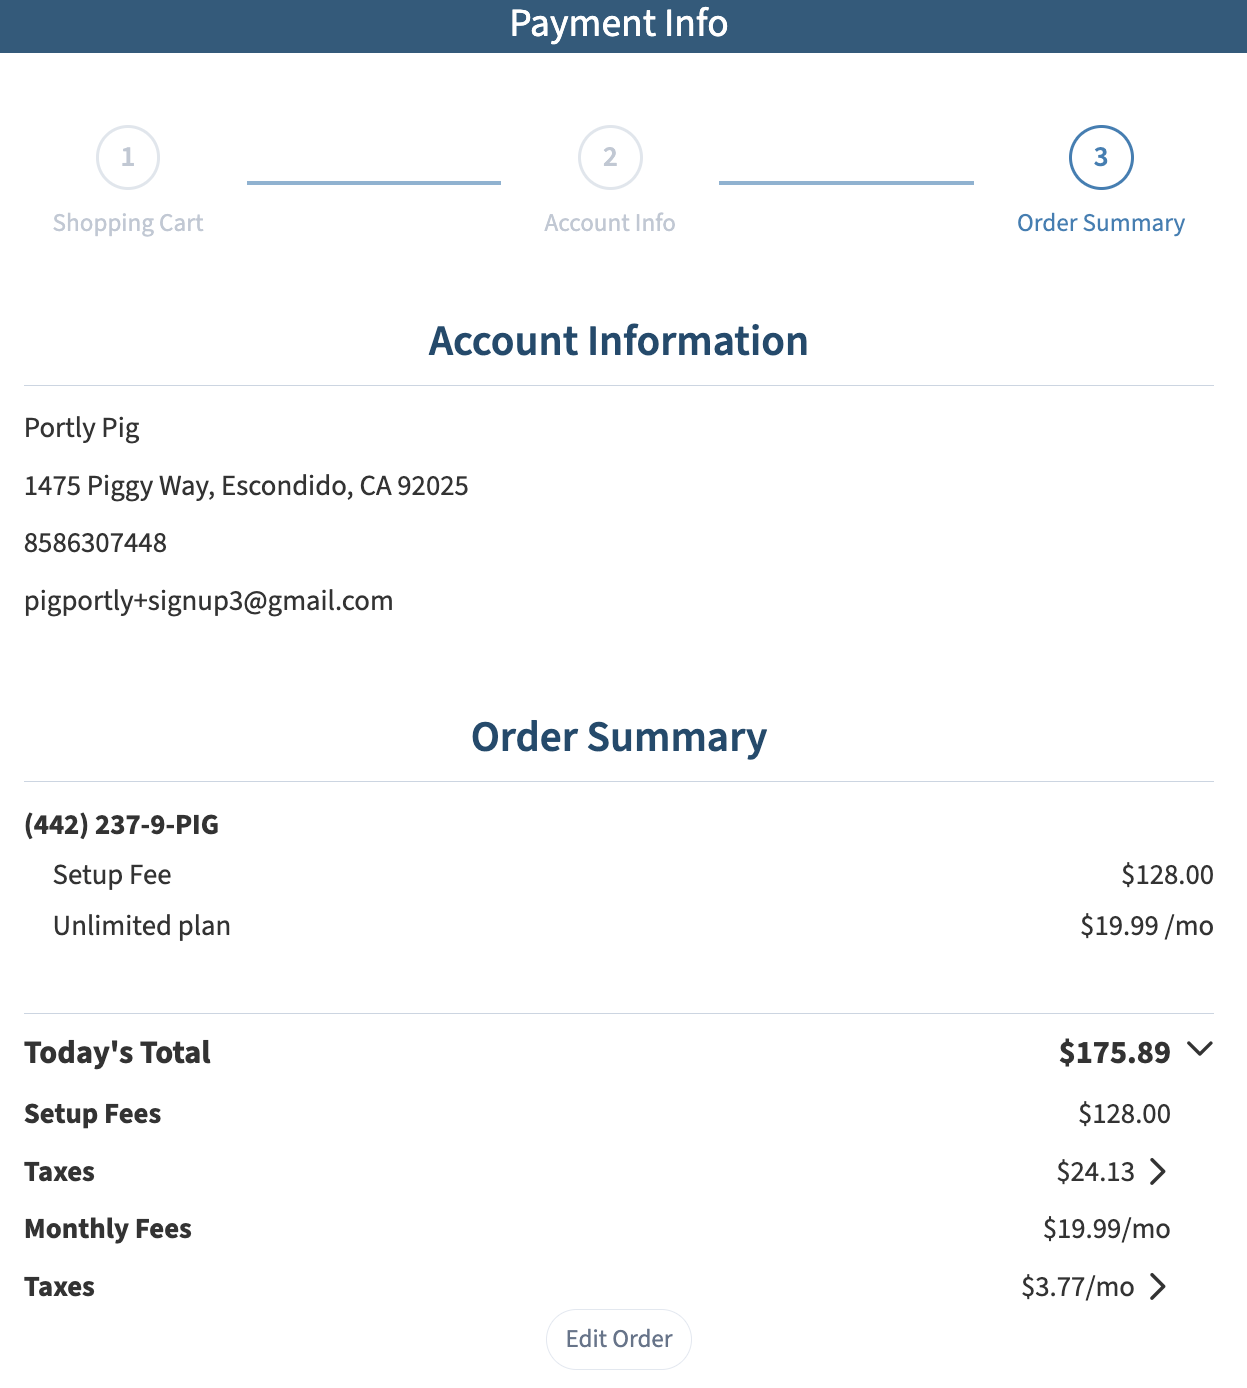Collapse Today's Total chevron
The width and height of the screenshot is (1247, 1388).
point(1199,1049)
